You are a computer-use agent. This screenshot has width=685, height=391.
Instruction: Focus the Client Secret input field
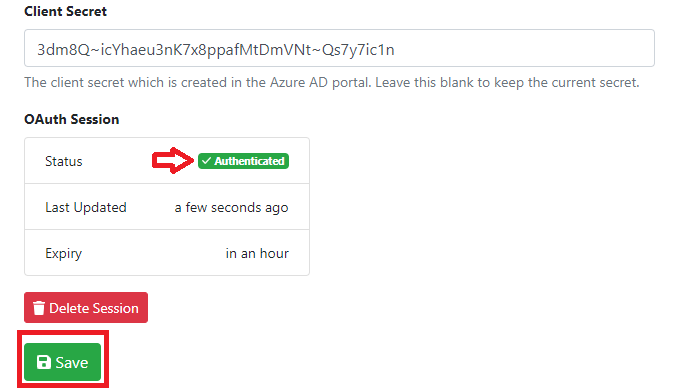pos(339,48)
